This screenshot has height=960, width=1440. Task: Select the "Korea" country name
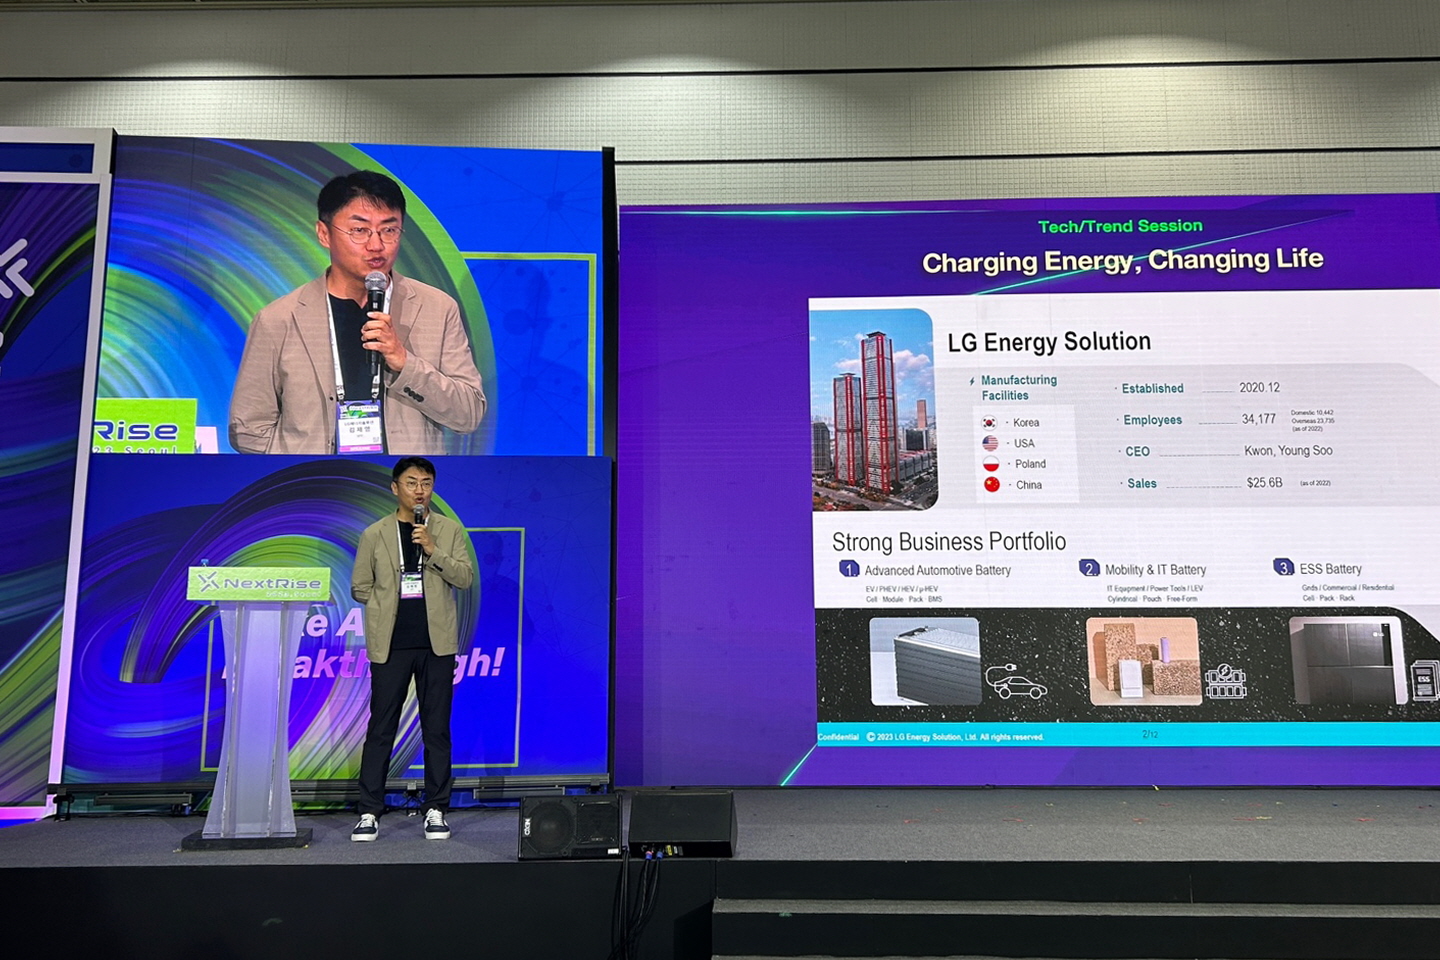point(1026,423)
